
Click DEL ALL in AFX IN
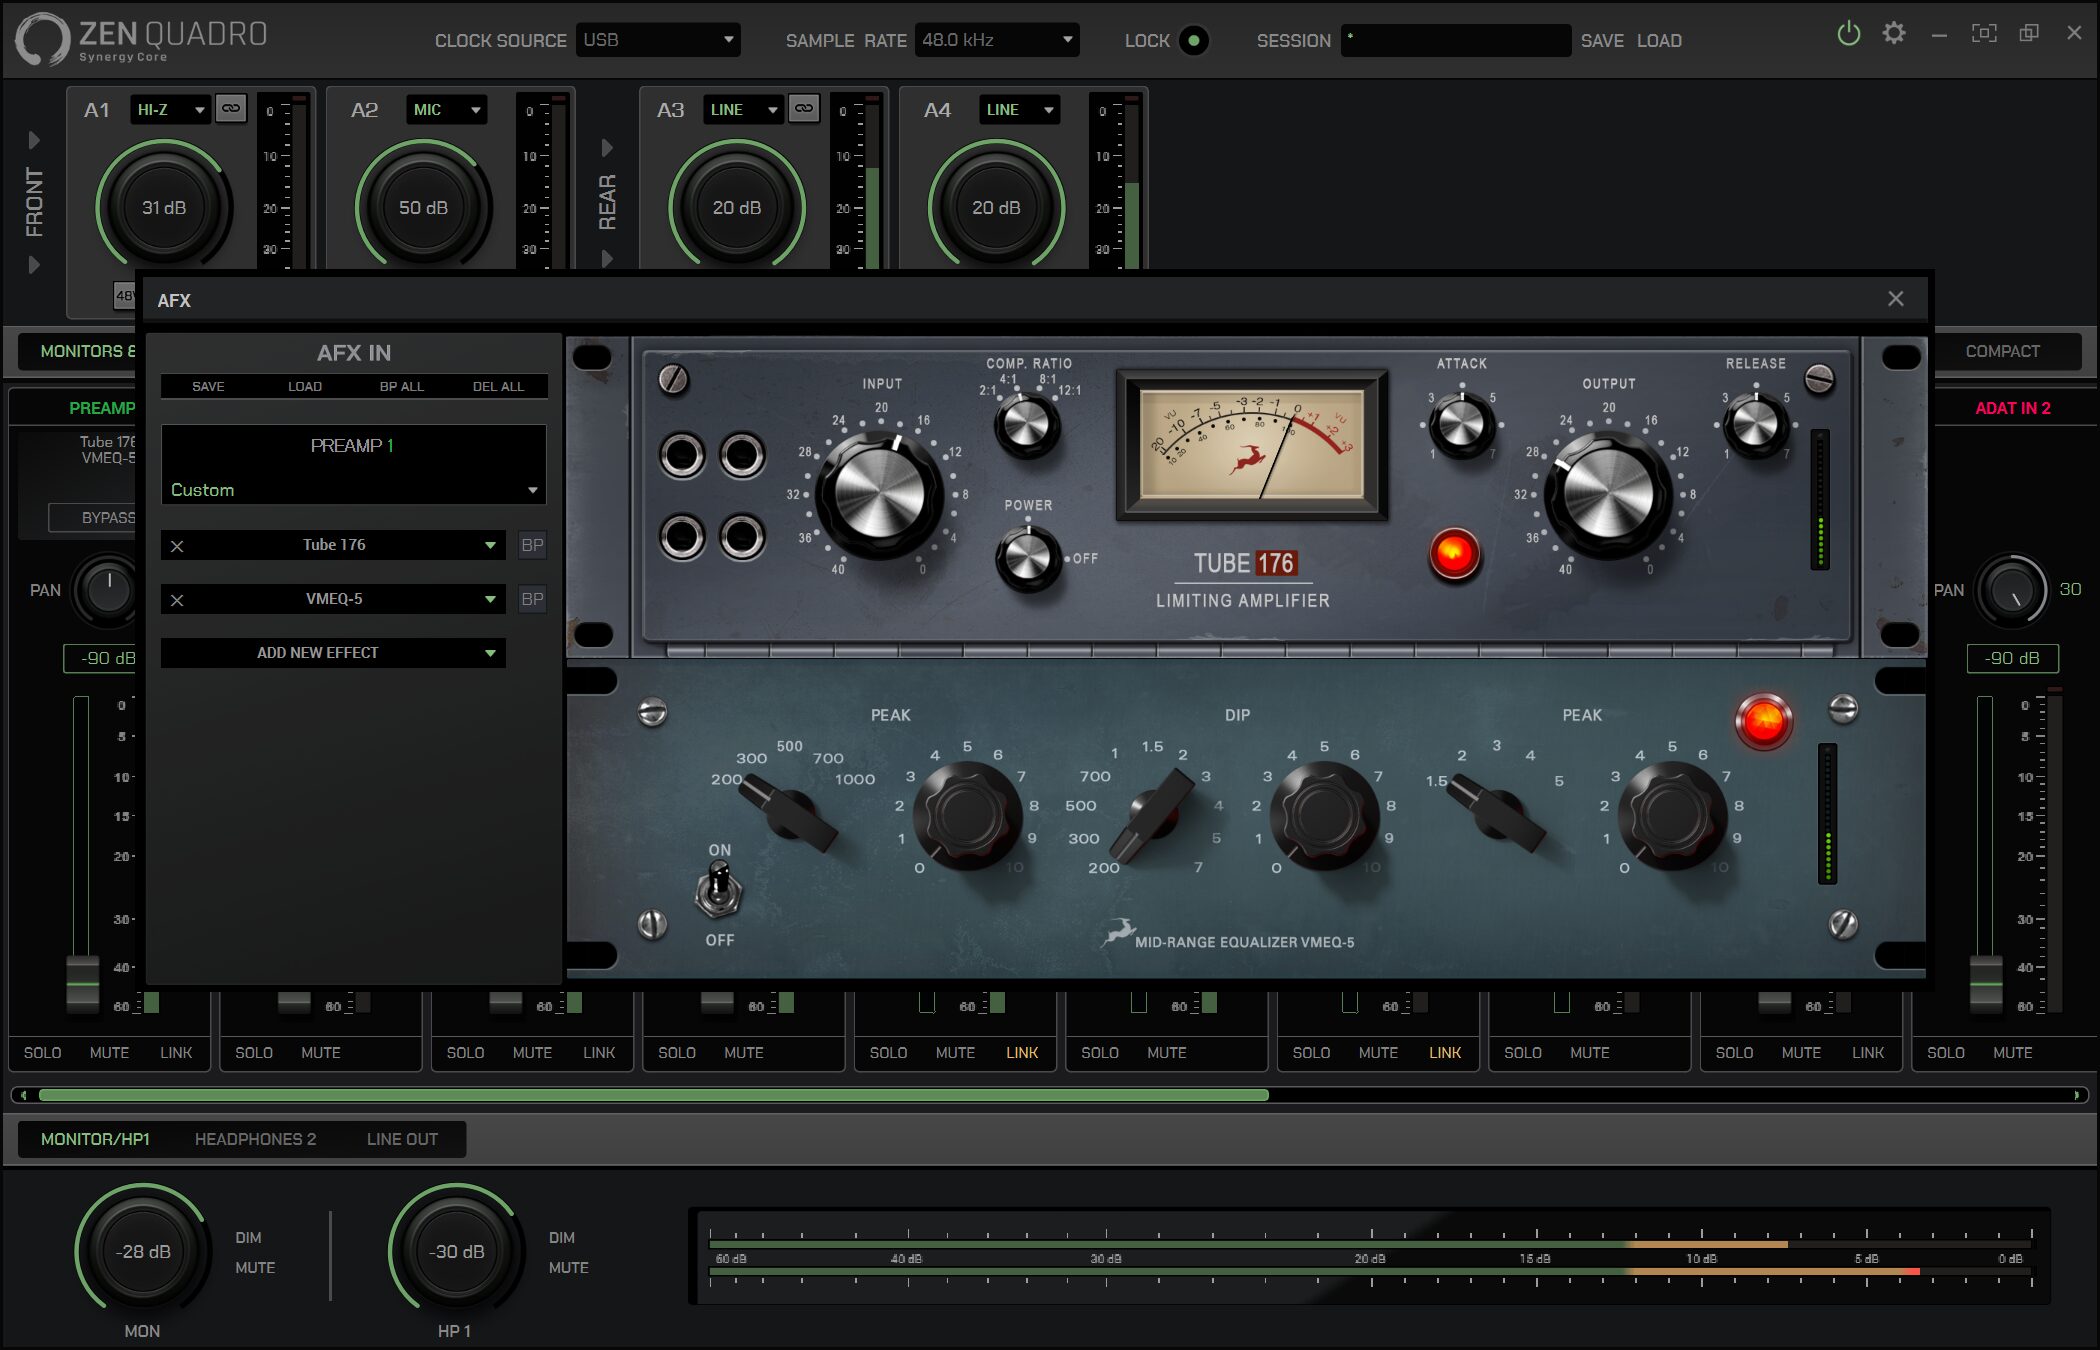click(498, 386)
